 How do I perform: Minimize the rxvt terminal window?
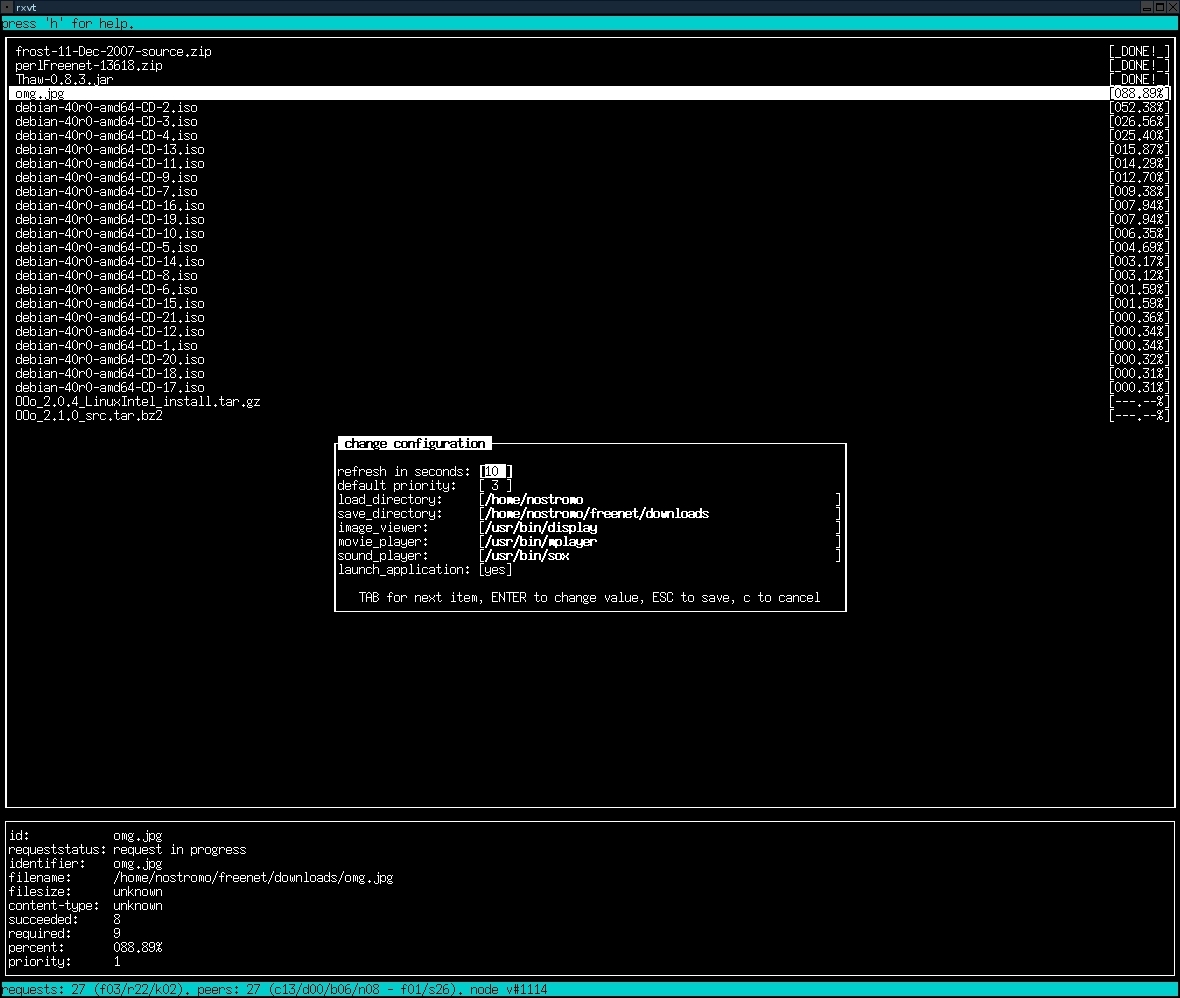(x=1147, y=7)
